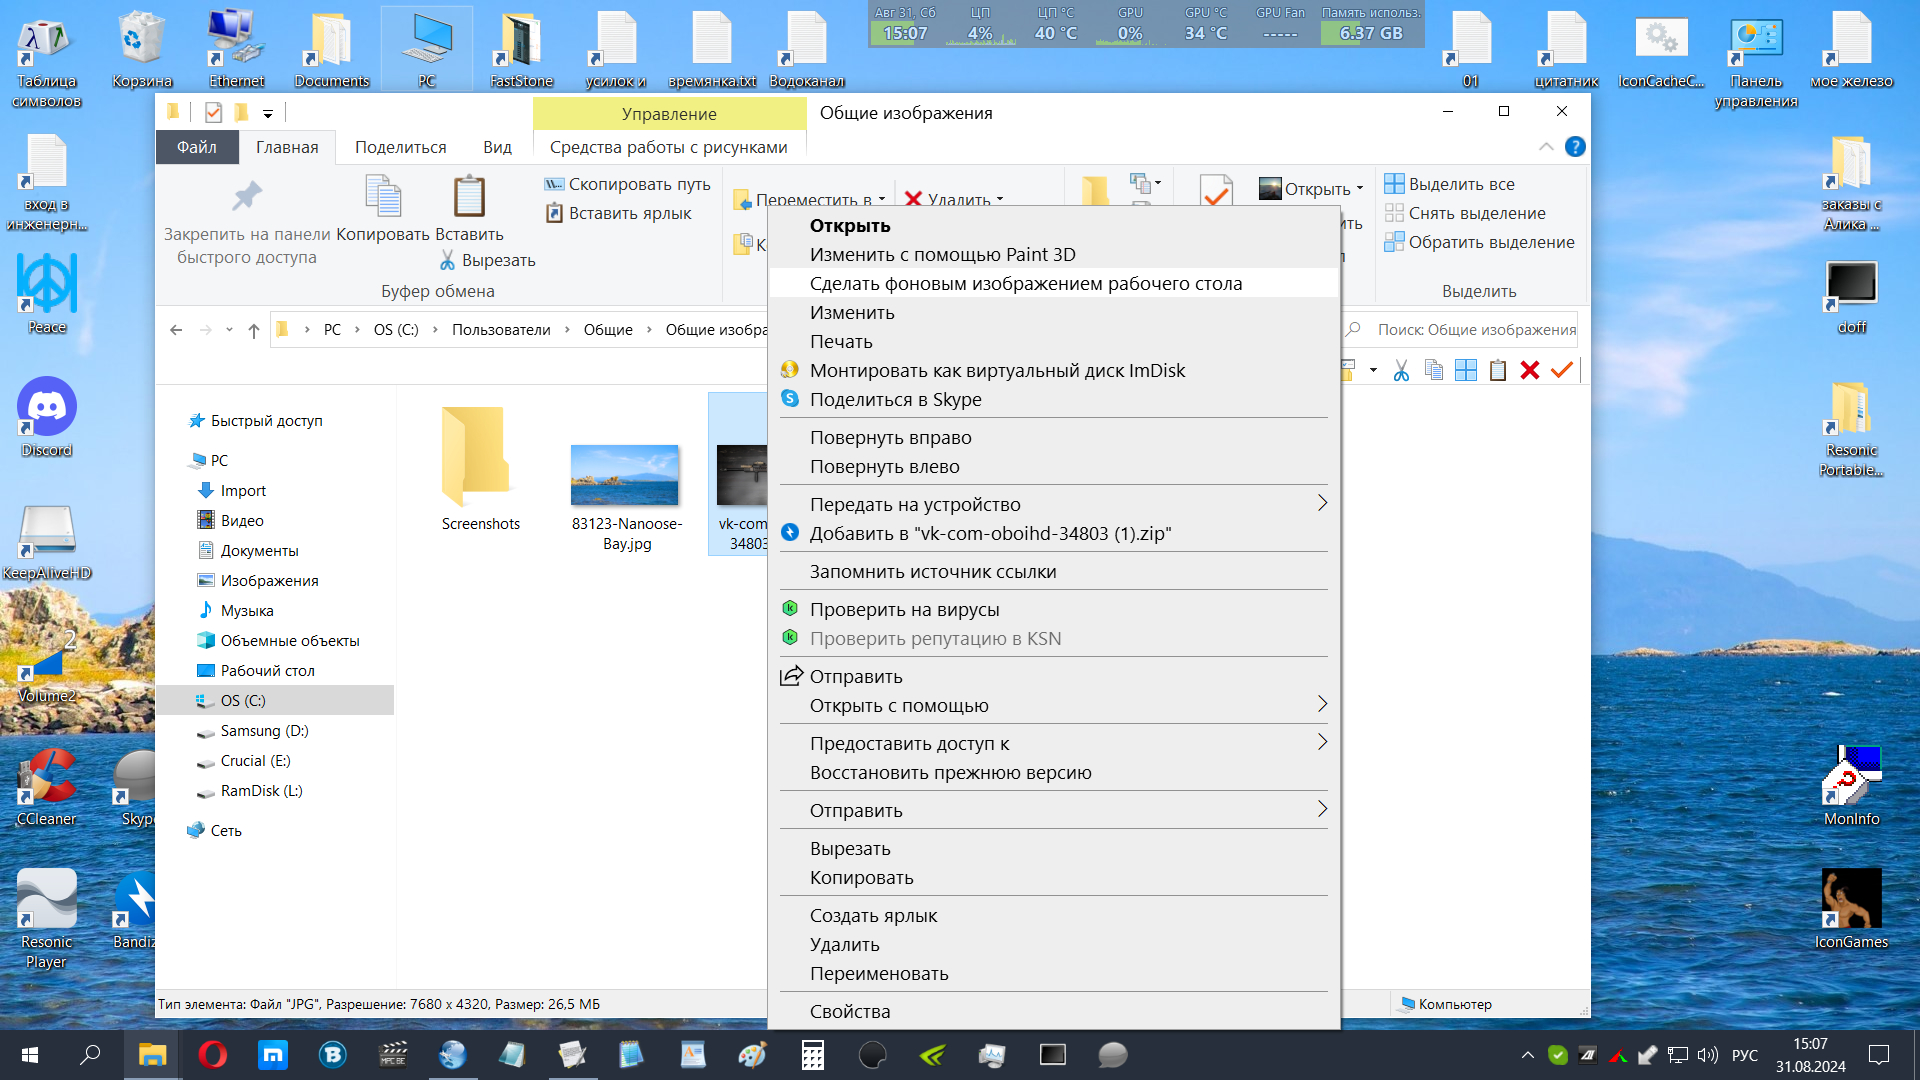Click the scissors cut icon in toolbar
Viewport: 1920px width, 1080px height.
[x=1401, y=371]
